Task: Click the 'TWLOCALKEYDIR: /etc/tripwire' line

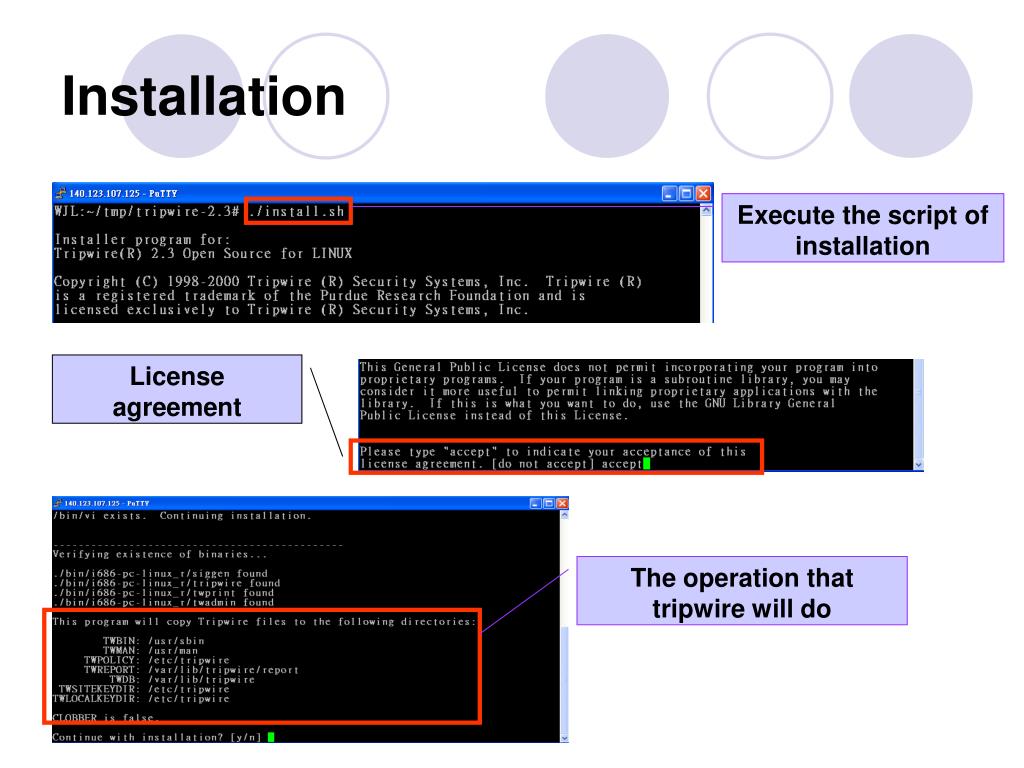Action: pos(141,699)
